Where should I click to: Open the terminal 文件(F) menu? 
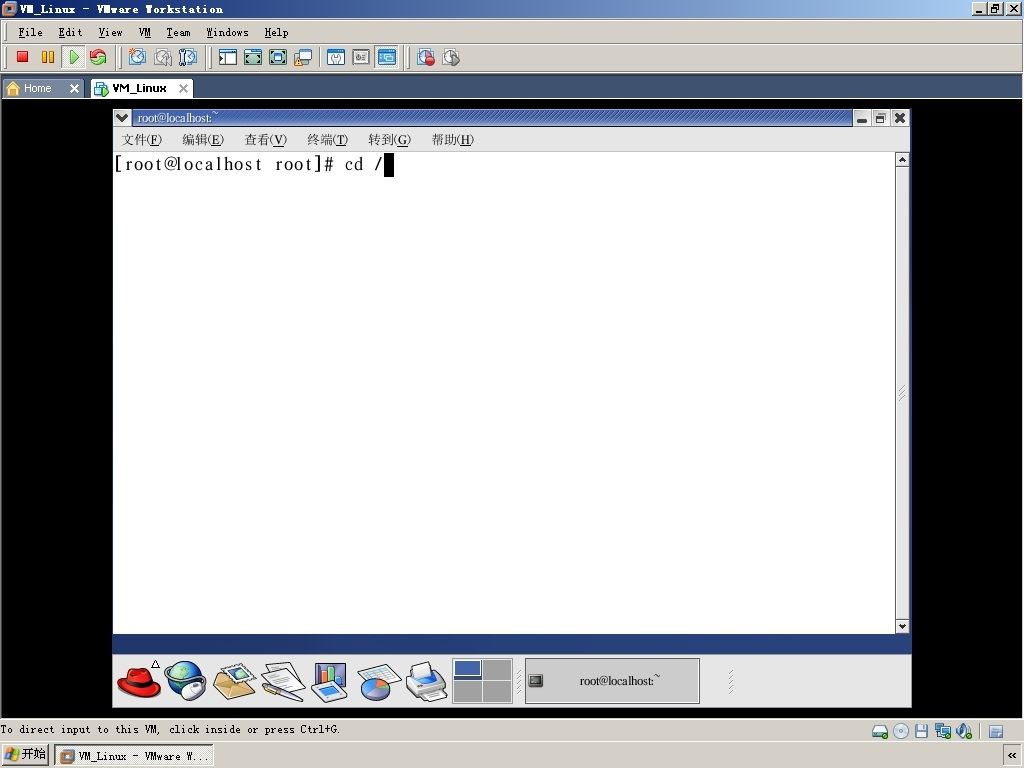click(142, 139)
